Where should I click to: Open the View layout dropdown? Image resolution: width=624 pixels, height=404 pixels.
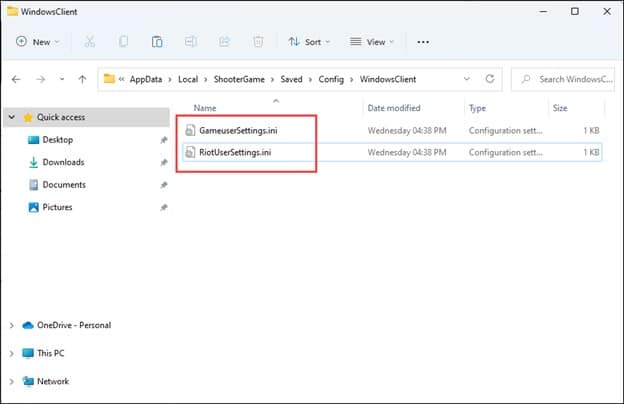point(372,42)
